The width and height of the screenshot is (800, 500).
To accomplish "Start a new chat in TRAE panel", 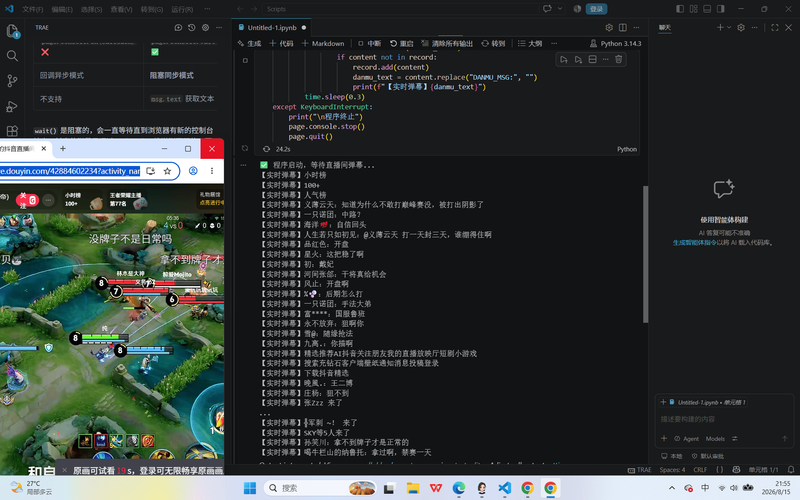I will (x=178, y=28).
